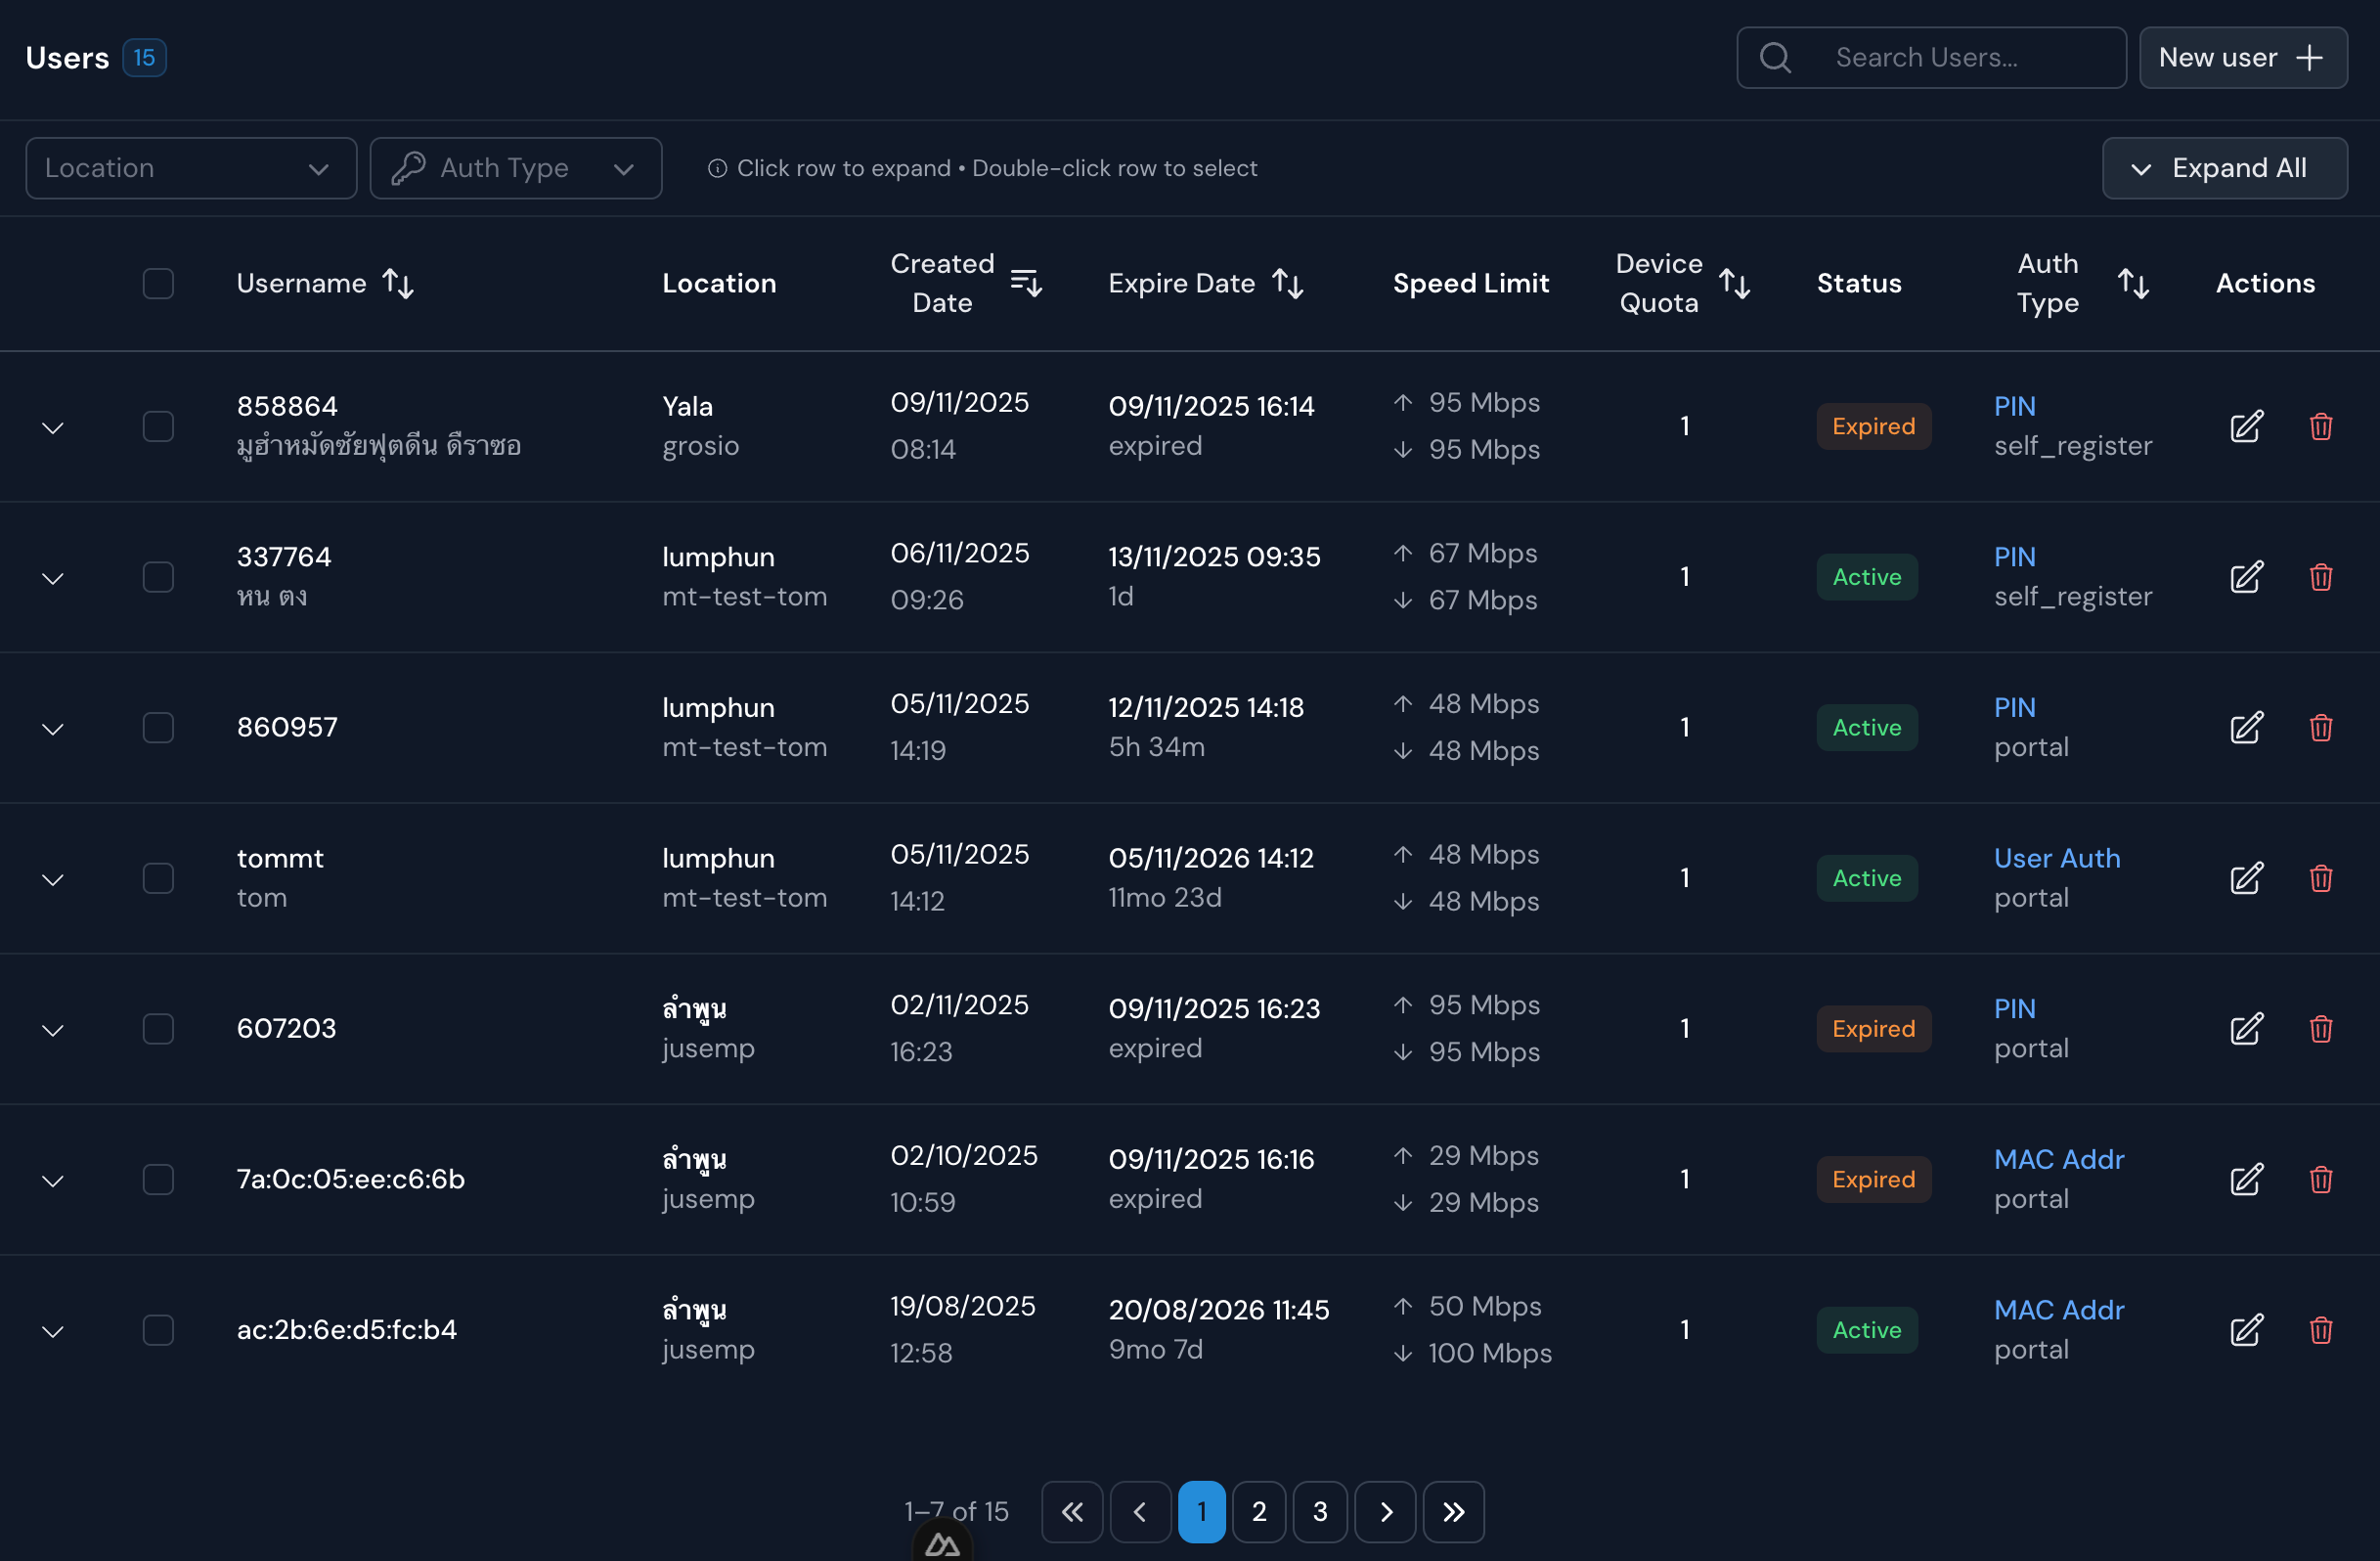
Task: Select the checkbox for user tommt
Action: [159, 877]
